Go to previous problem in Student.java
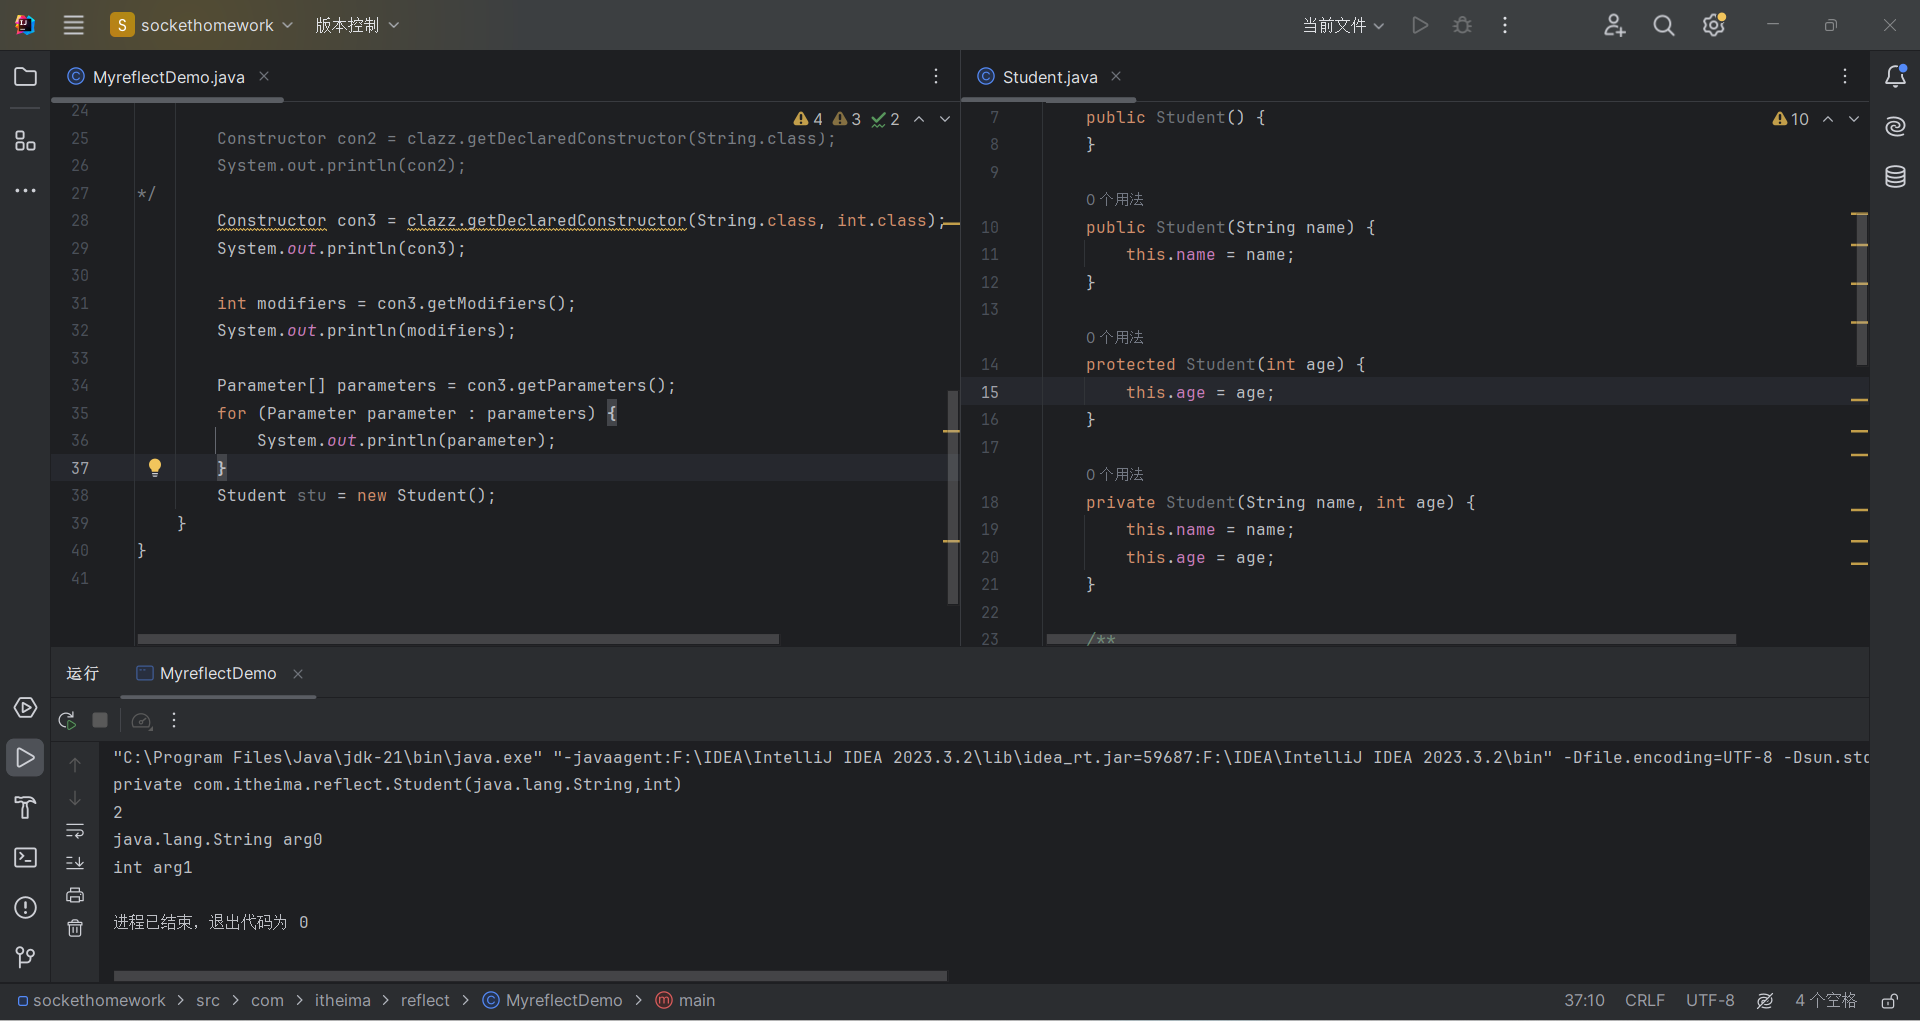Screen dimensions: 1920x1021 [1828, 119]
